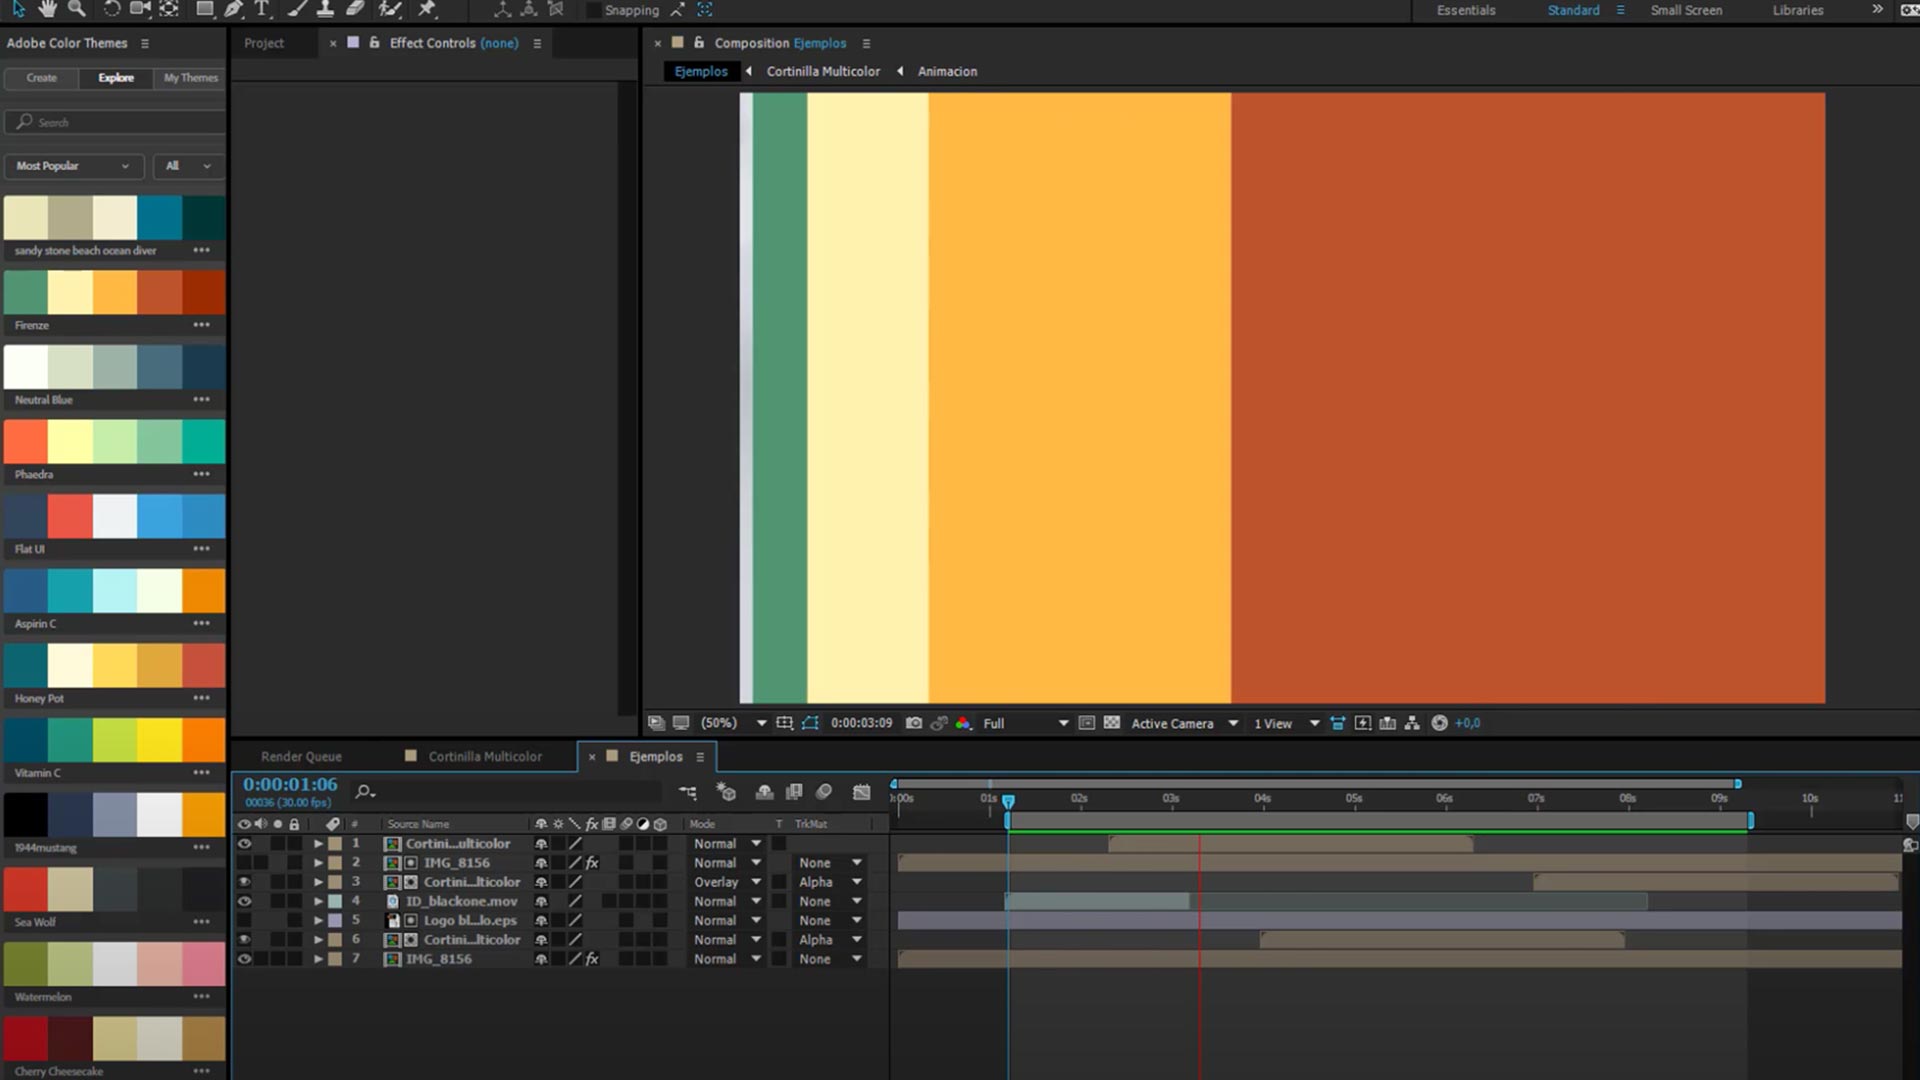The height and width of the screenshot is (1080, 1920).
Task: Enable the Snapping checkbox
Action: tap(594, 10)
